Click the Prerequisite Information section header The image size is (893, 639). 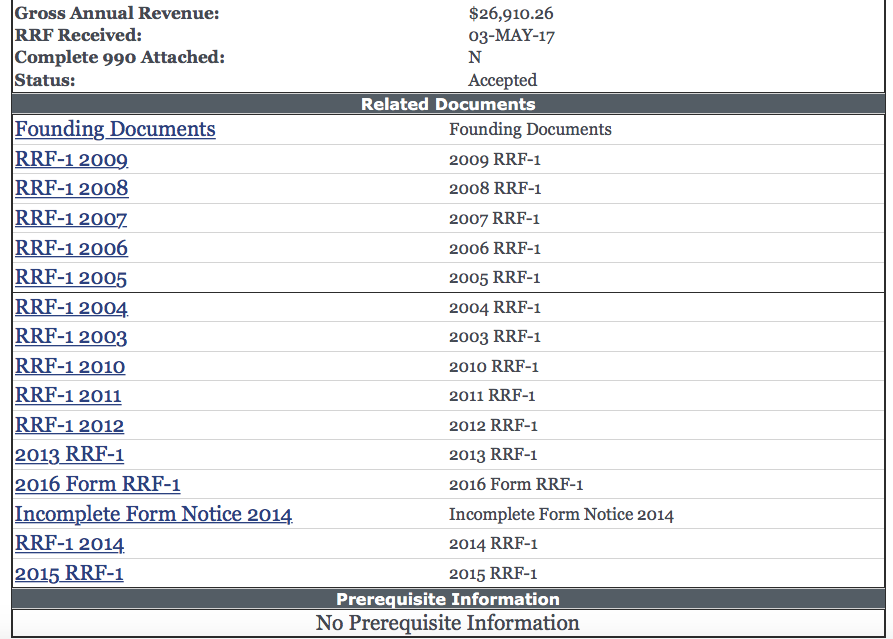(447, 599)
